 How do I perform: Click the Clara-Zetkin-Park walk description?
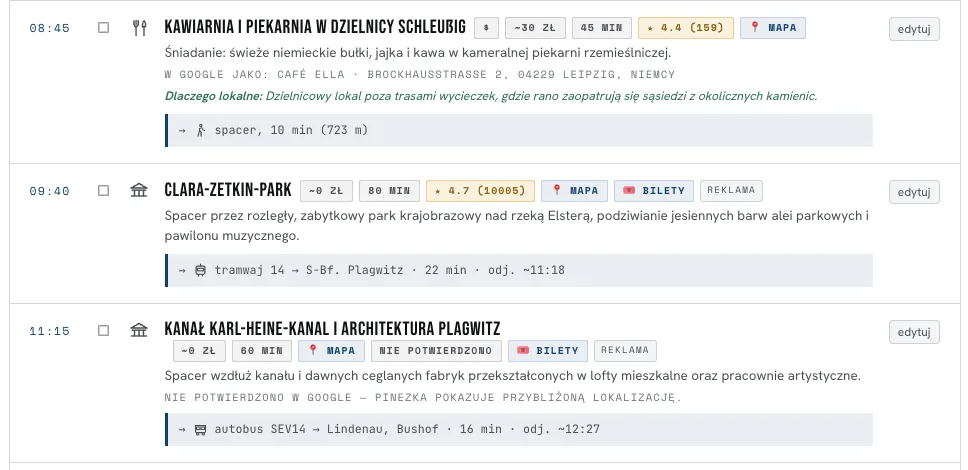tap(517, 226)
